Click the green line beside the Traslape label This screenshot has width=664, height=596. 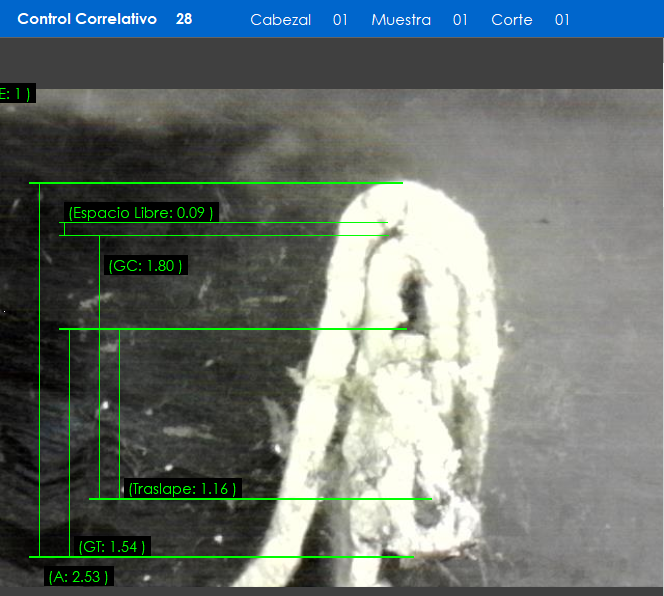tap(300, 498)
